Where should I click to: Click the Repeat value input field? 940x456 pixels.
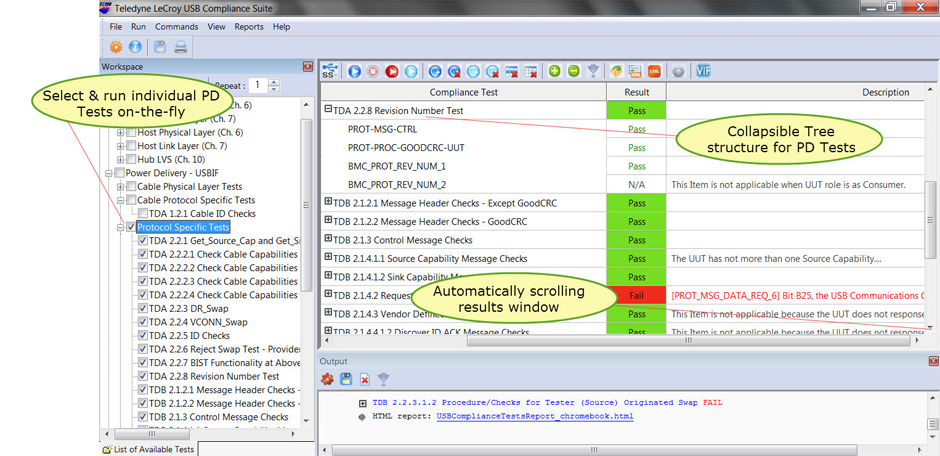[x=259, y=85]
